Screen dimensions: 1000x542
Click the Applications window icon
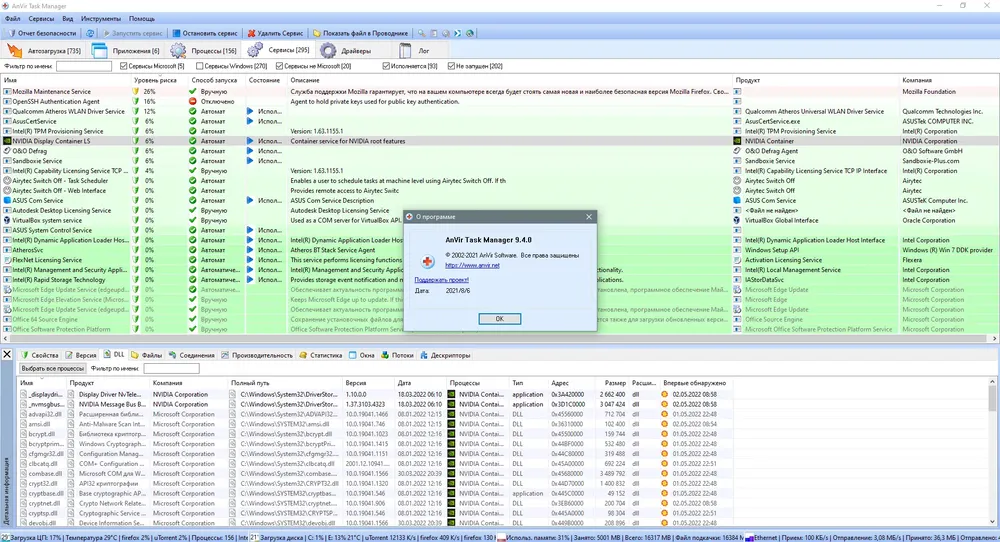point(99,50)
